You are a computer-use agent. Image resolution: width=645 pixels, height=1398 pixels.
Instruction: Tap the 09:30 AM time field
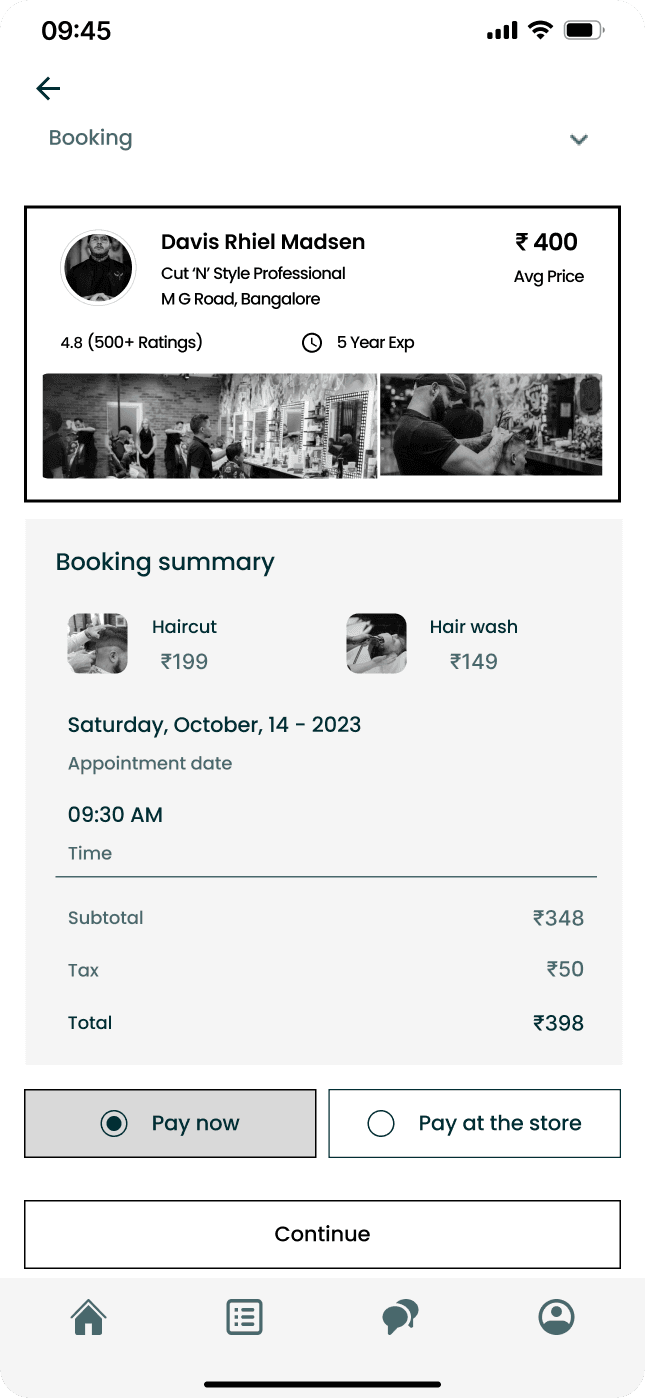click(x=115, y=815)
